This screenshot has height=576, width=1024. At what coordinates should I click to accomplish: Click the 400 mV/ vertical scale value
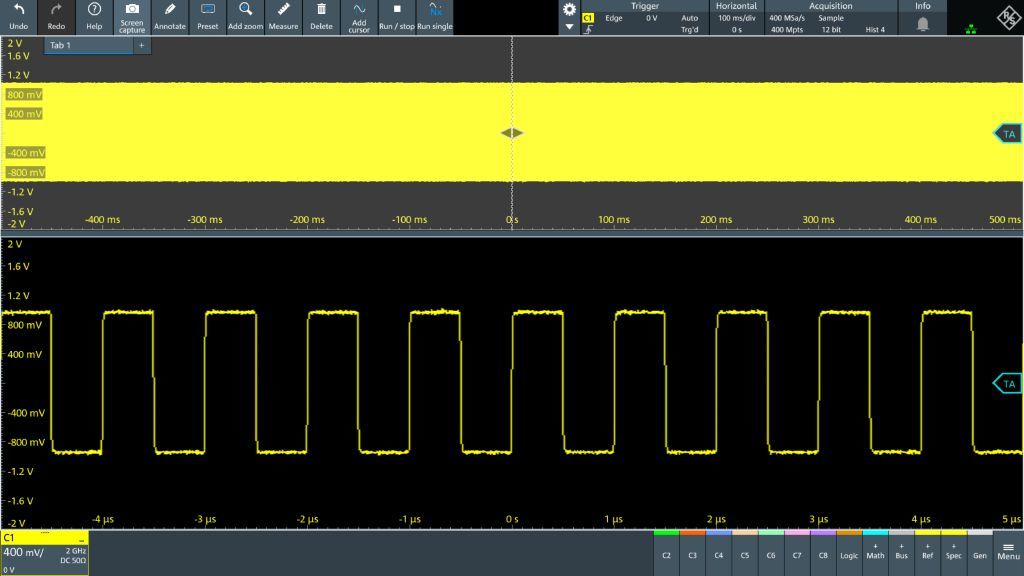(x=24, y=552)
